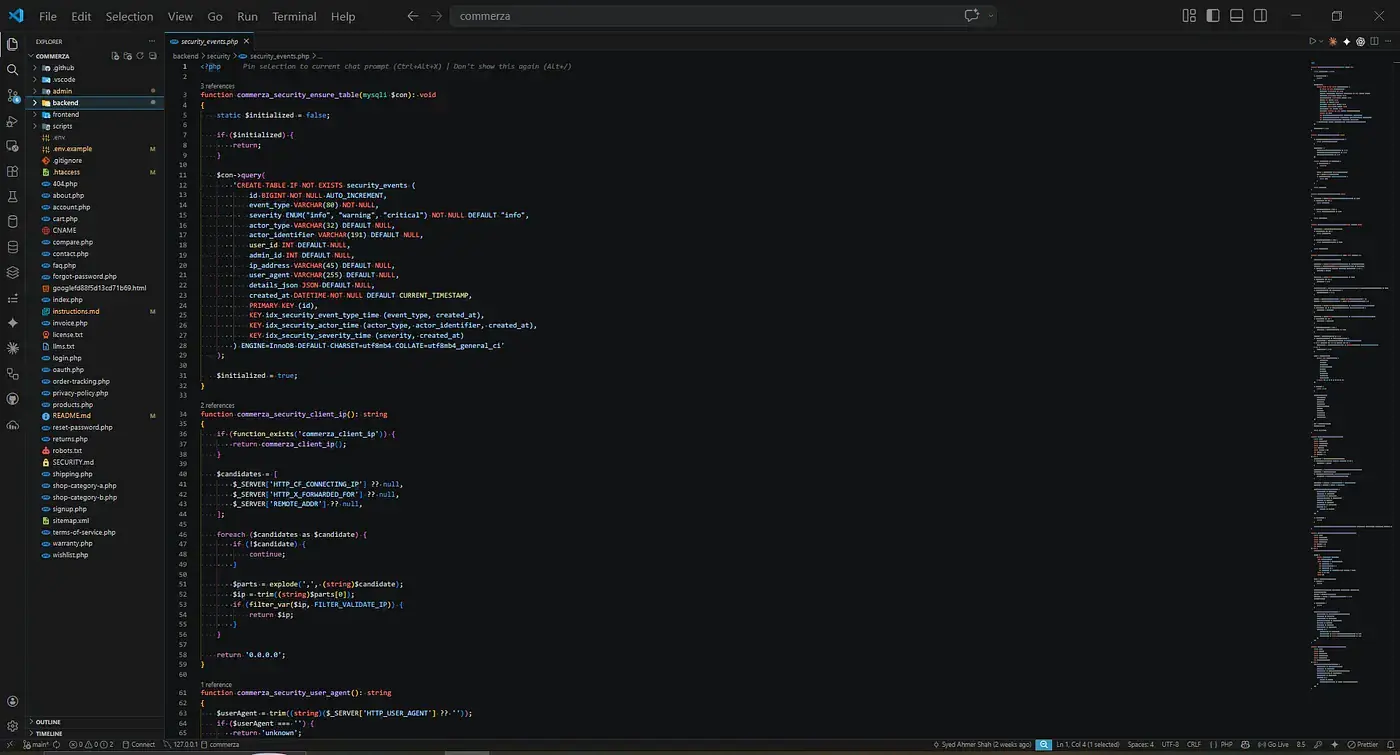Open login.php in the Explorer
The height and width of the screenshot is (755, 1400).
click(x=67, y=358)
